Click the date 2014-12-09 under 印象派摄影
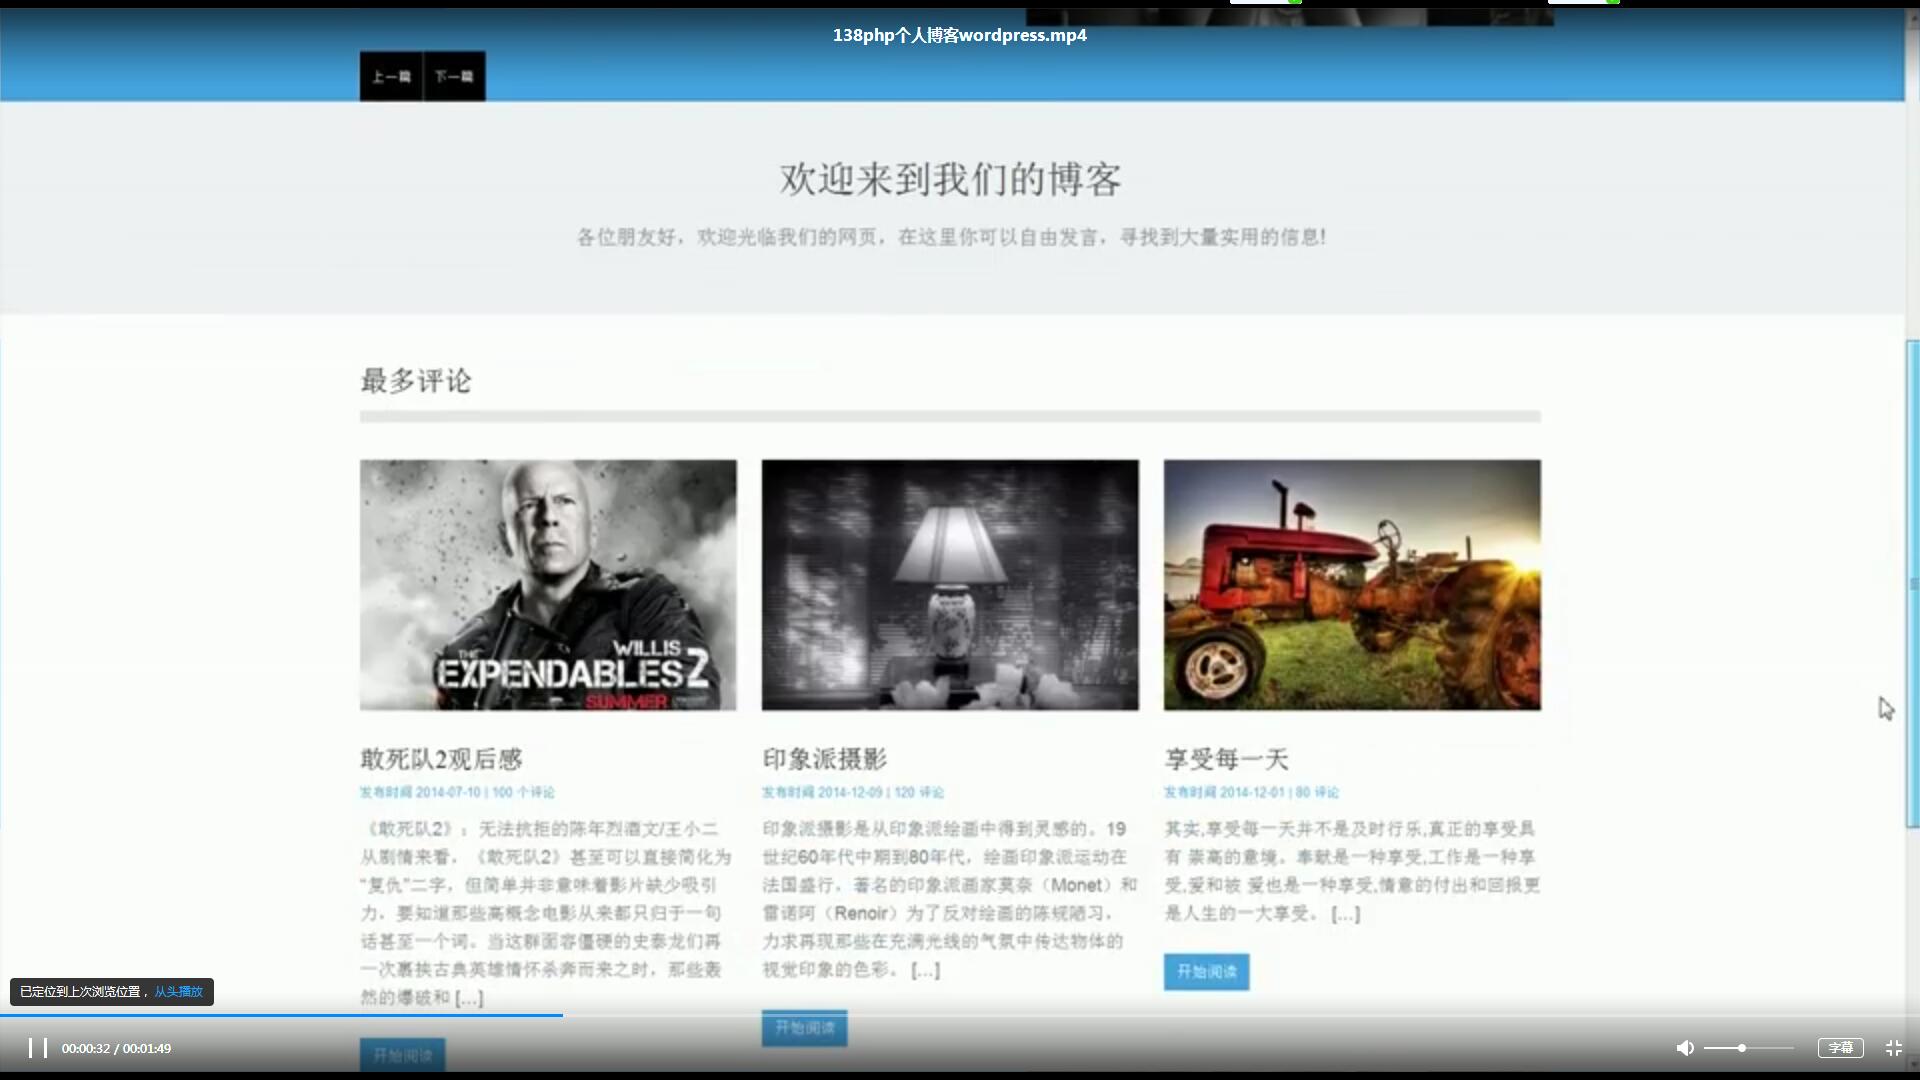This screenshot has height=1080, width=1920. coord(850,792)
